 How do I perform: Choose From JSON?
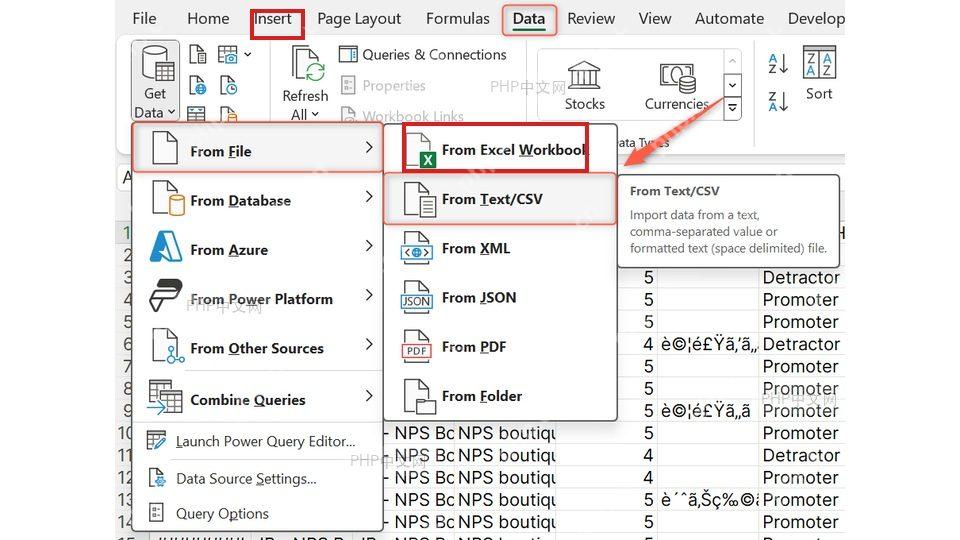500,297
